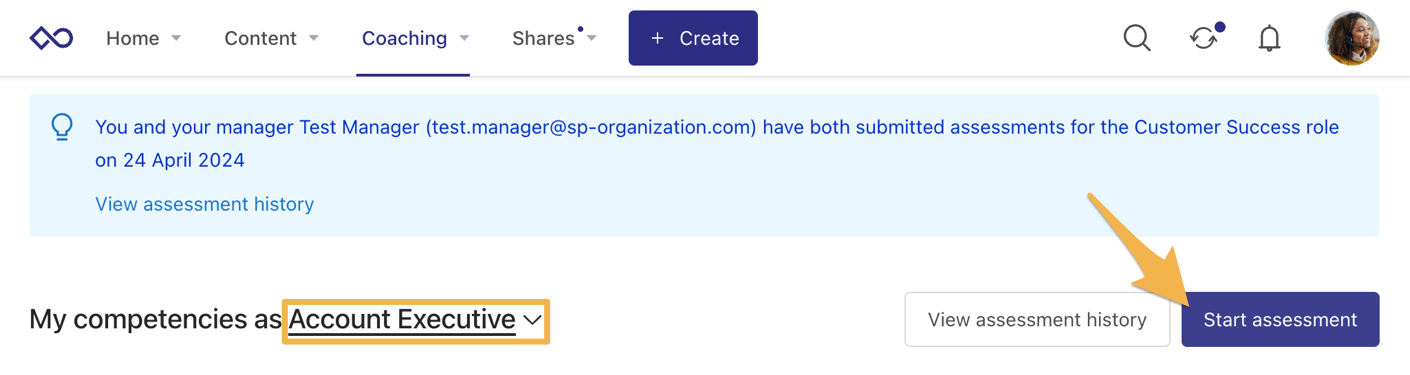Expand the Shares menu arrow
The height and width of the screenshot is (375, 1410).
[591, 38]
